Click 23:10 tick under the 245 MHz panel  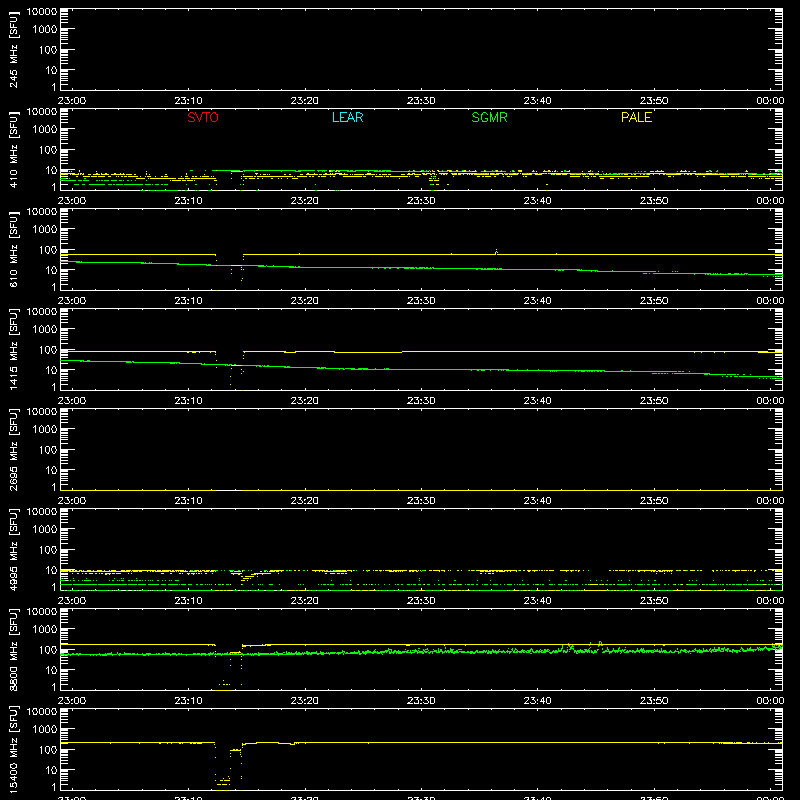tap(188, 101)
